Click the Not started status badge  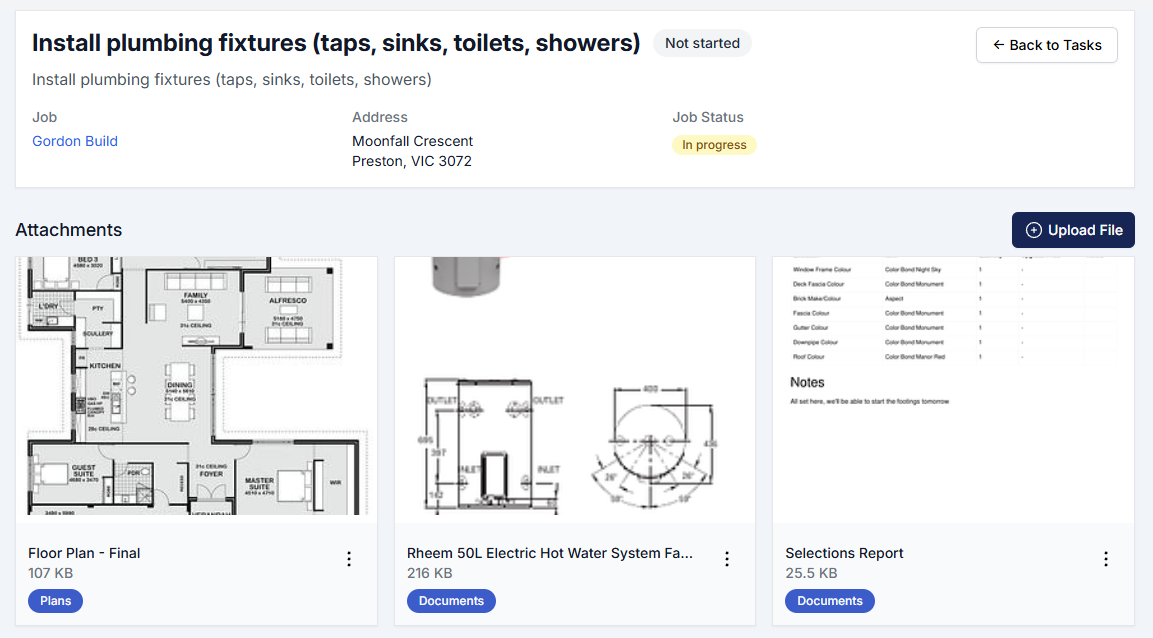(x=702, y=43)
